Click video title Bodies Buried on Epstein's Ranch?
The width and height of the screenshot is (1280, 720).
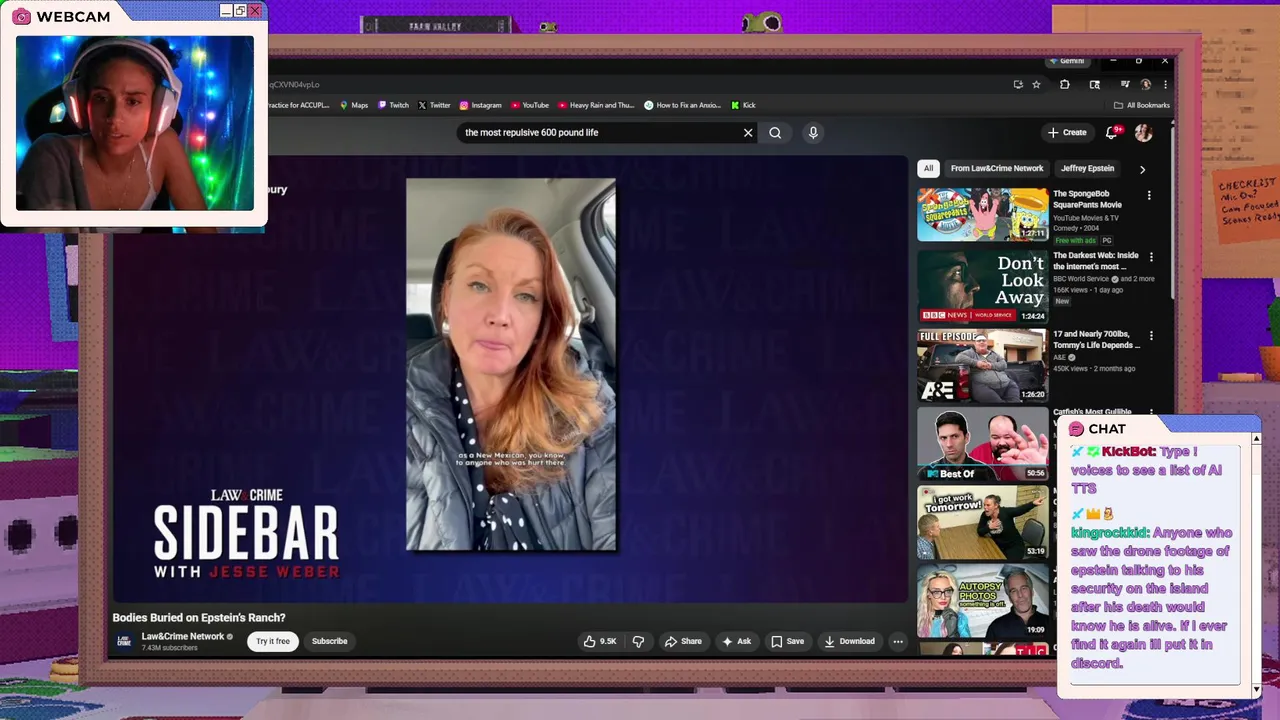pos(199,618)
